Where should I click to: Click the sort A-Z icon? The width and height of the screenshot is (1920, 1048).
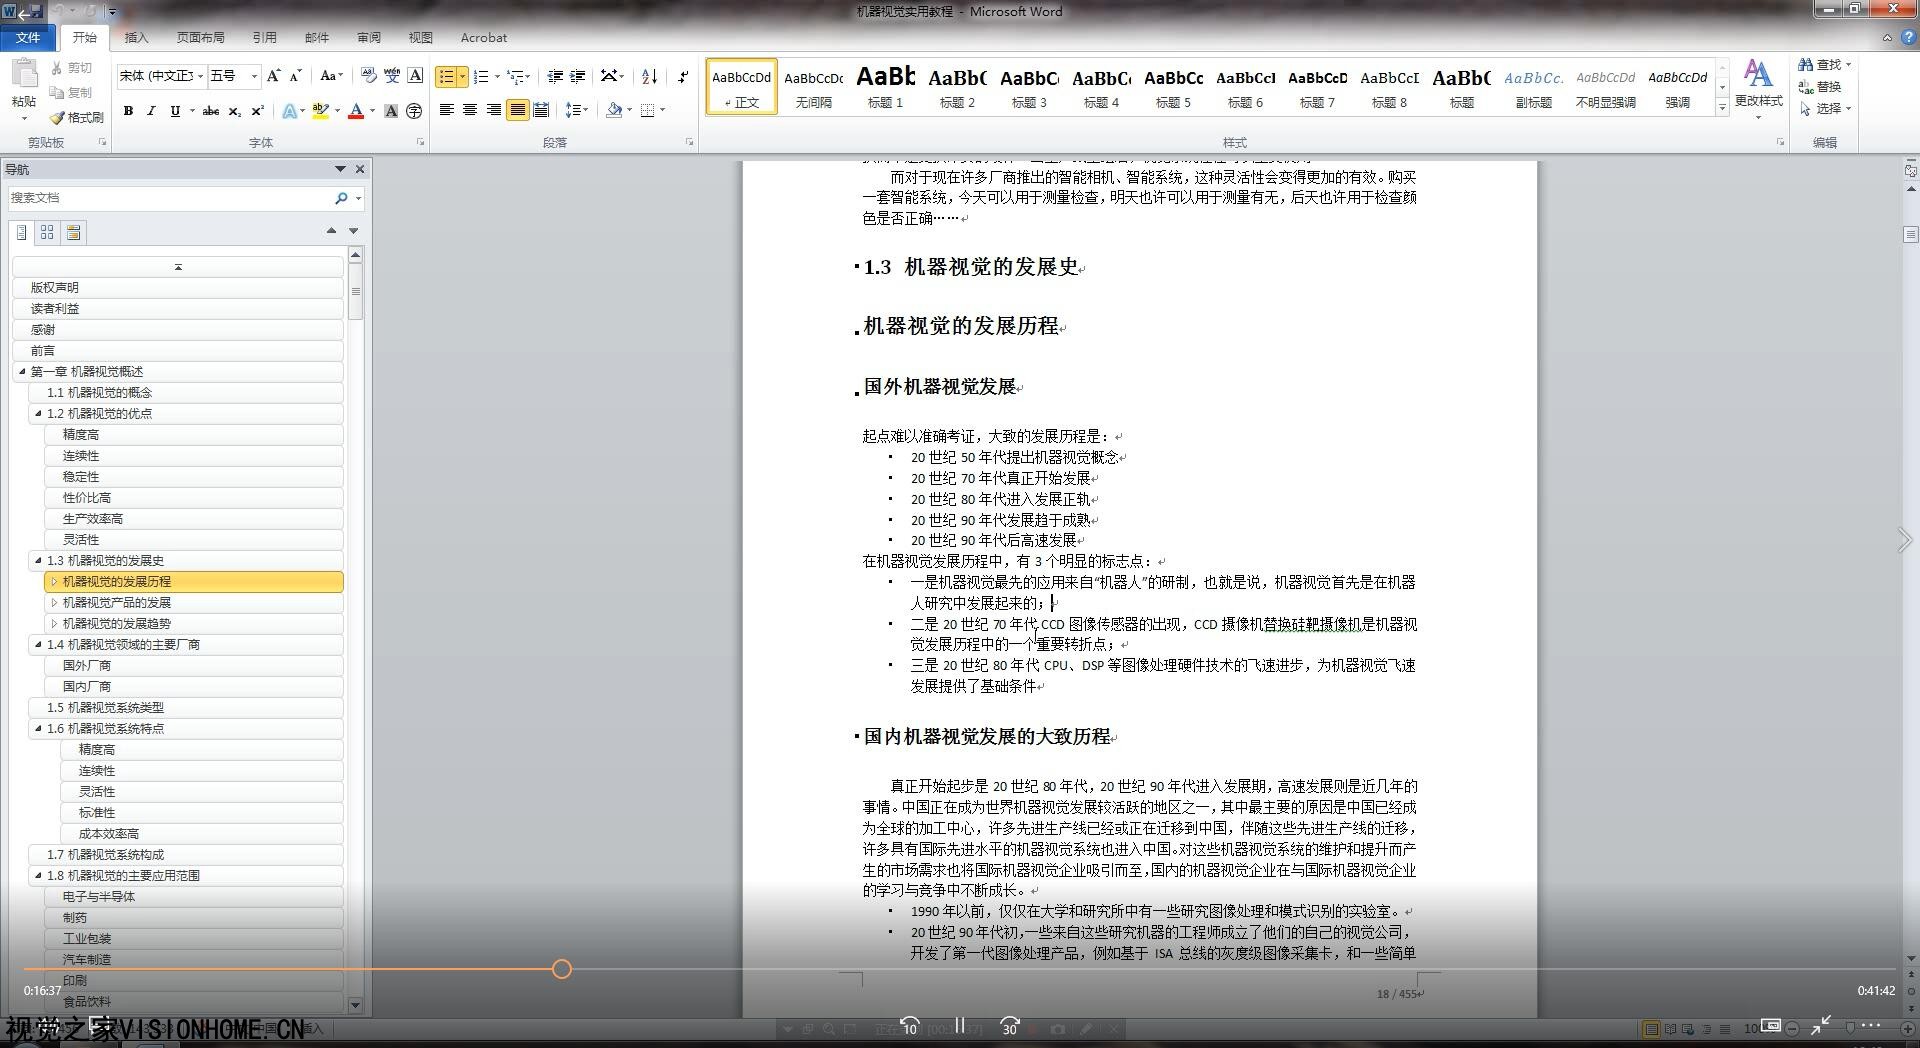tap(649, 76)
